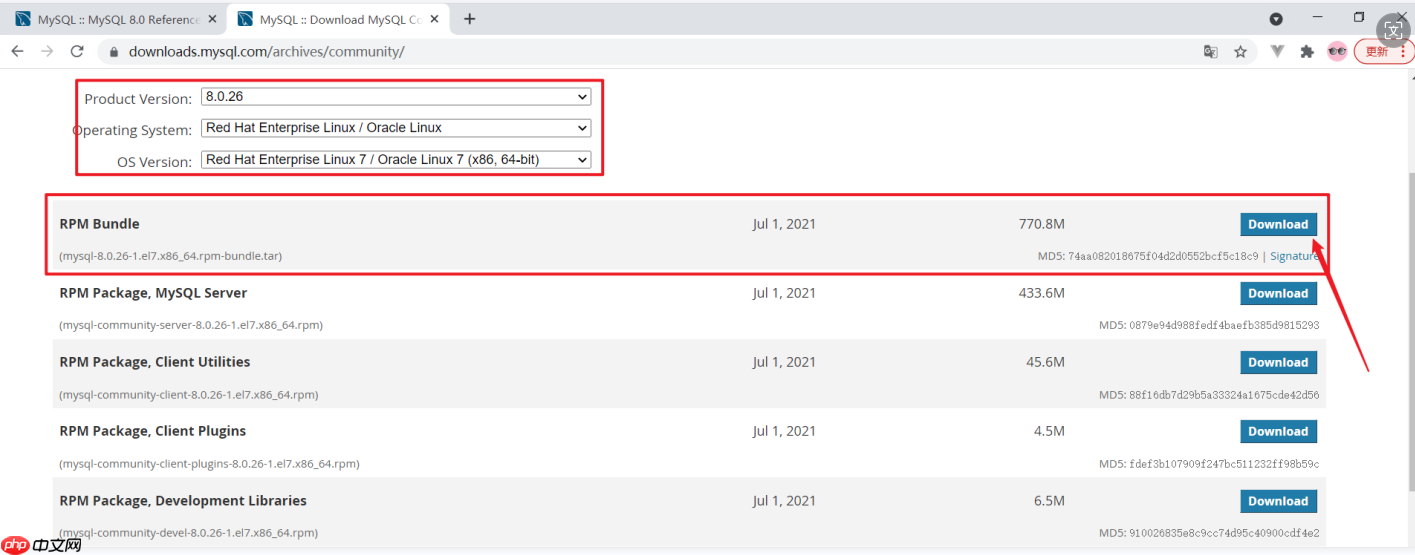The width and height of the screenshot is (1415, 555).
Task: Open the browser profile avatar
Action: [1337, 51]
